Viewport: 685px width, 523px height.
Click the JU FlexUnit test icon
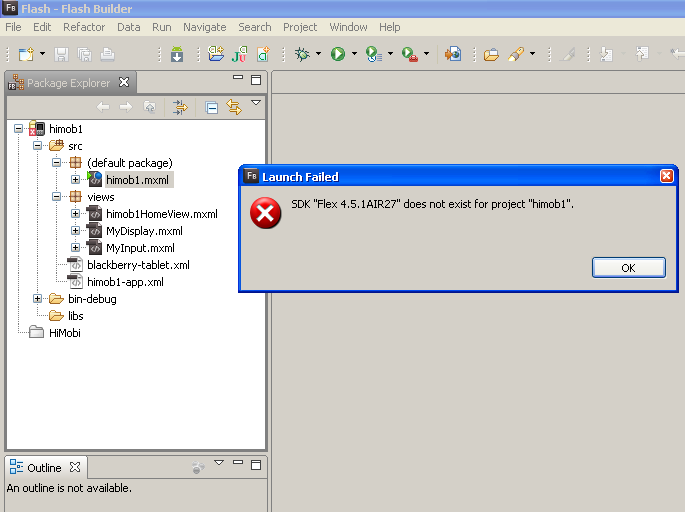[x=239, y=55]
